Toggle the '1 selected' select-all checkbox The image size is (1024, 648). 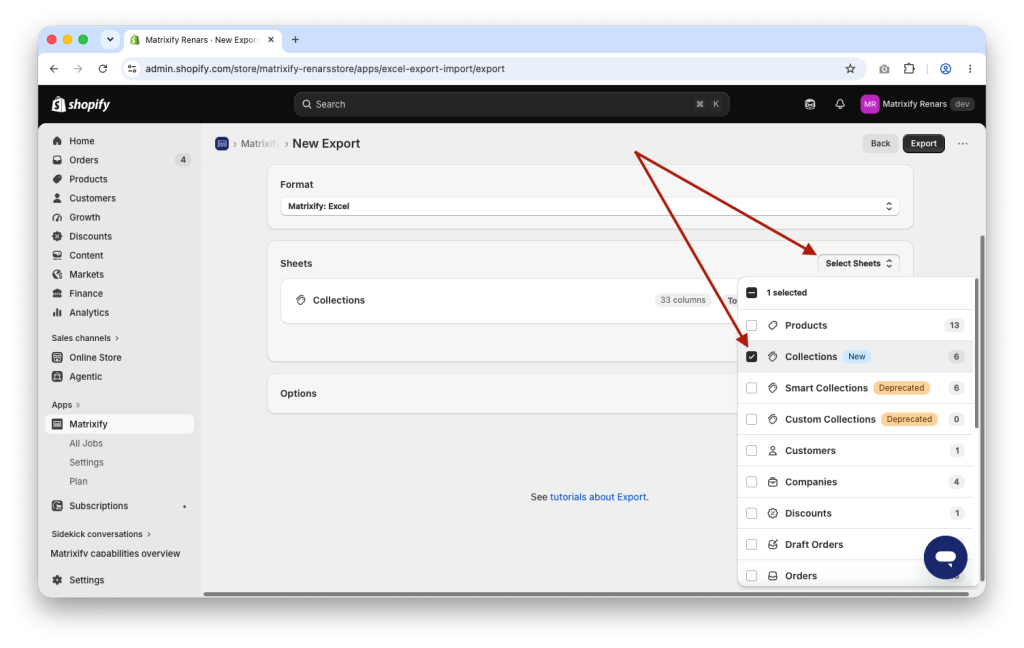click(x=752, y=293)
